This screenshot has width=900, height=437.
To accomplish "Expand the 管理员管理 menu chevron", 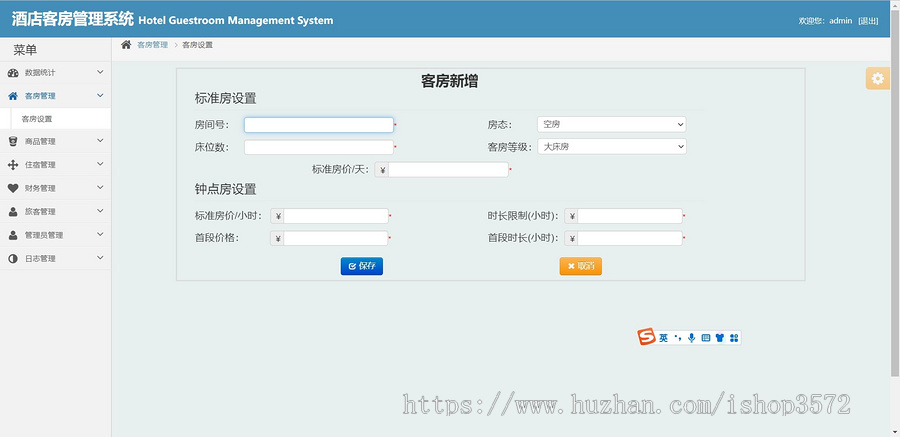I will pos(100,235).
